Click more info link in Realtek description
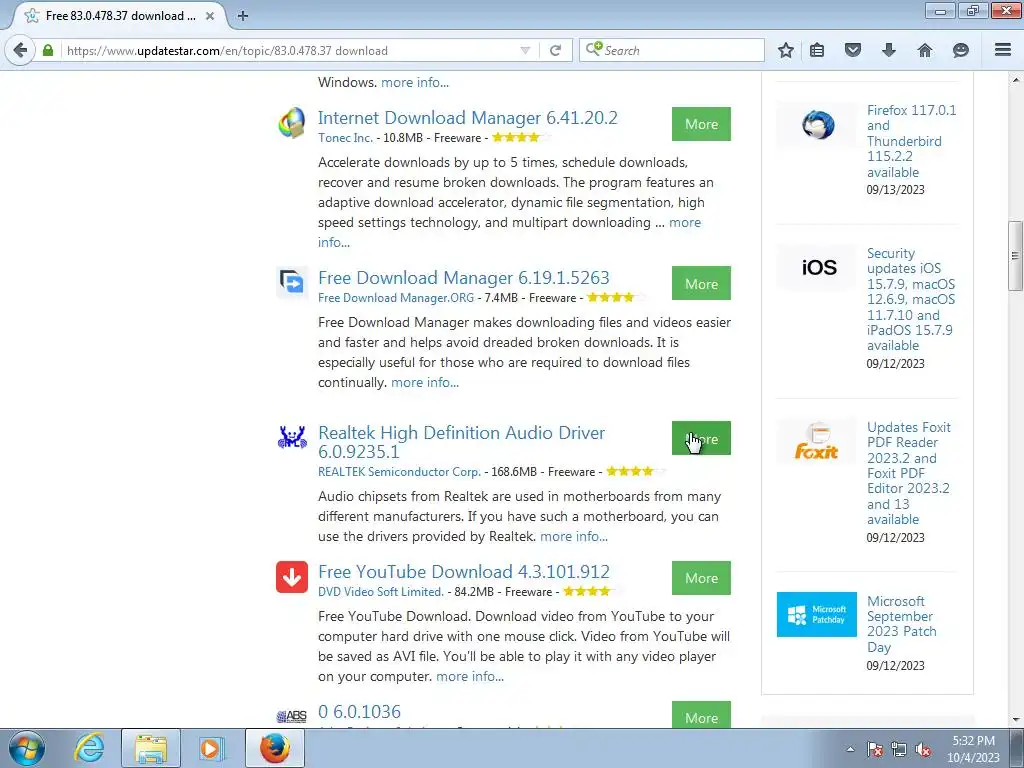 [573, 536]
